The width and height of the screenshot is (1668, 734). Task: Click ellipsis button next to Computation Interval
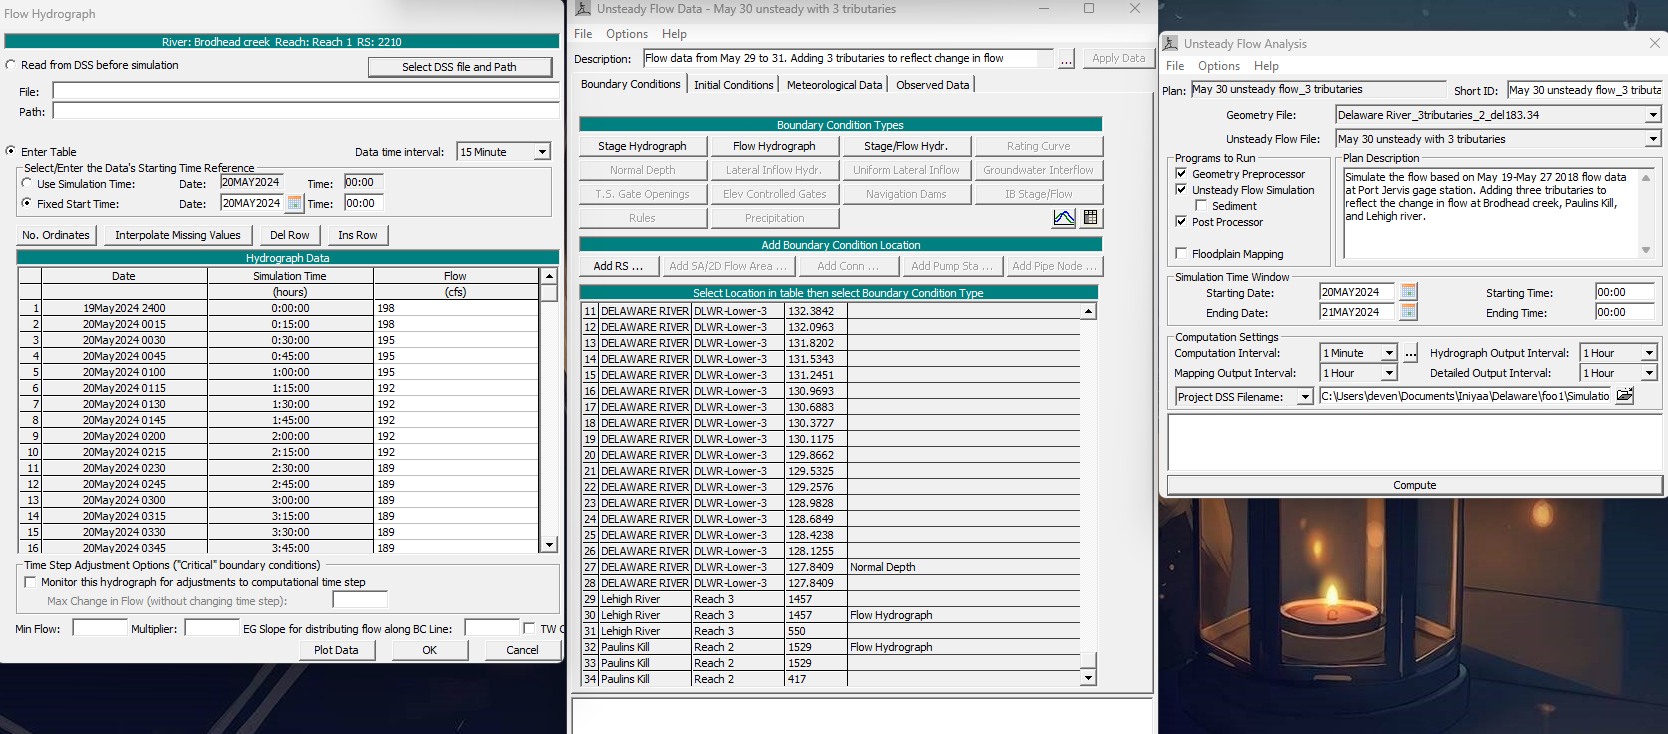[x=1411, y=353]
